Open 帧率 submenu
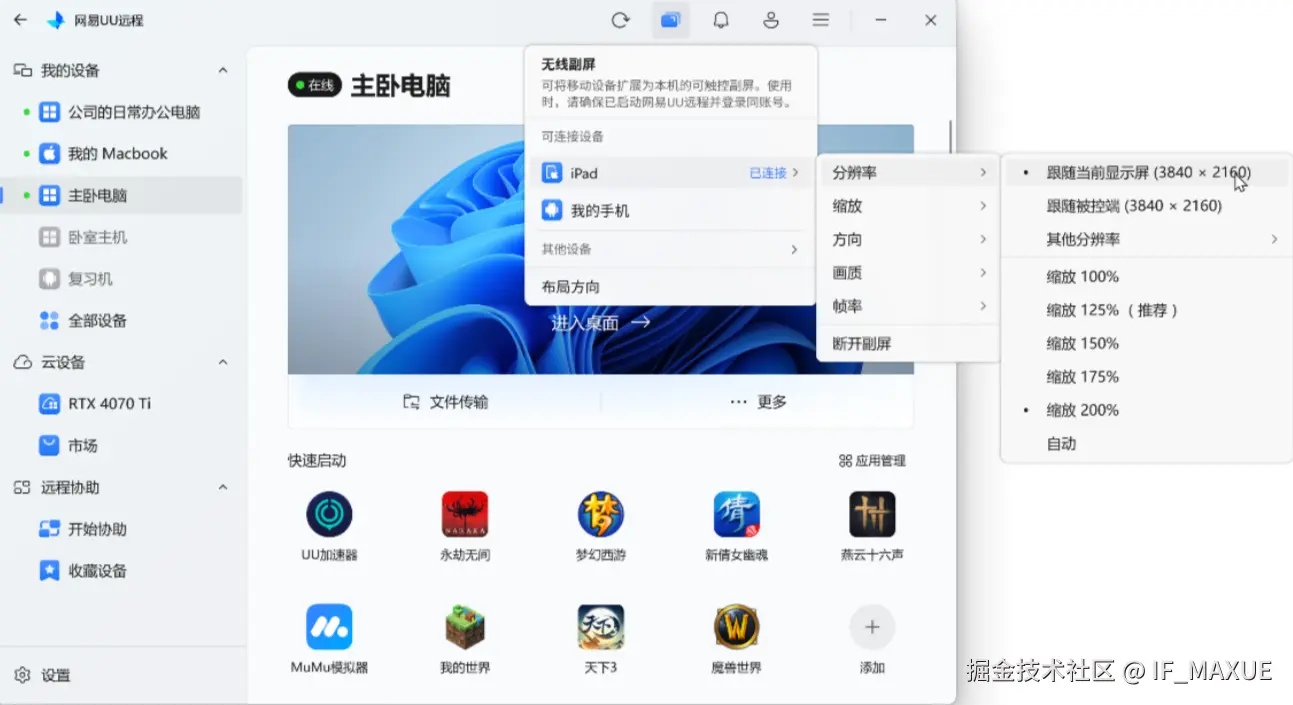The image size is (1293, 705). coord(909,307)
